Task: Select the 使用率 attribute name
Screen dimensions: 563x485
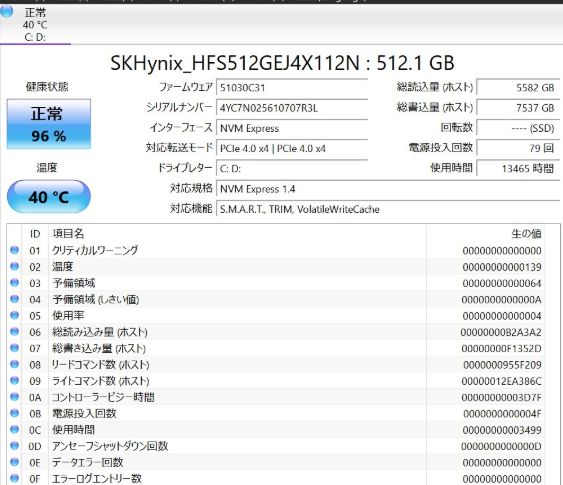Action: coord(68,316)
